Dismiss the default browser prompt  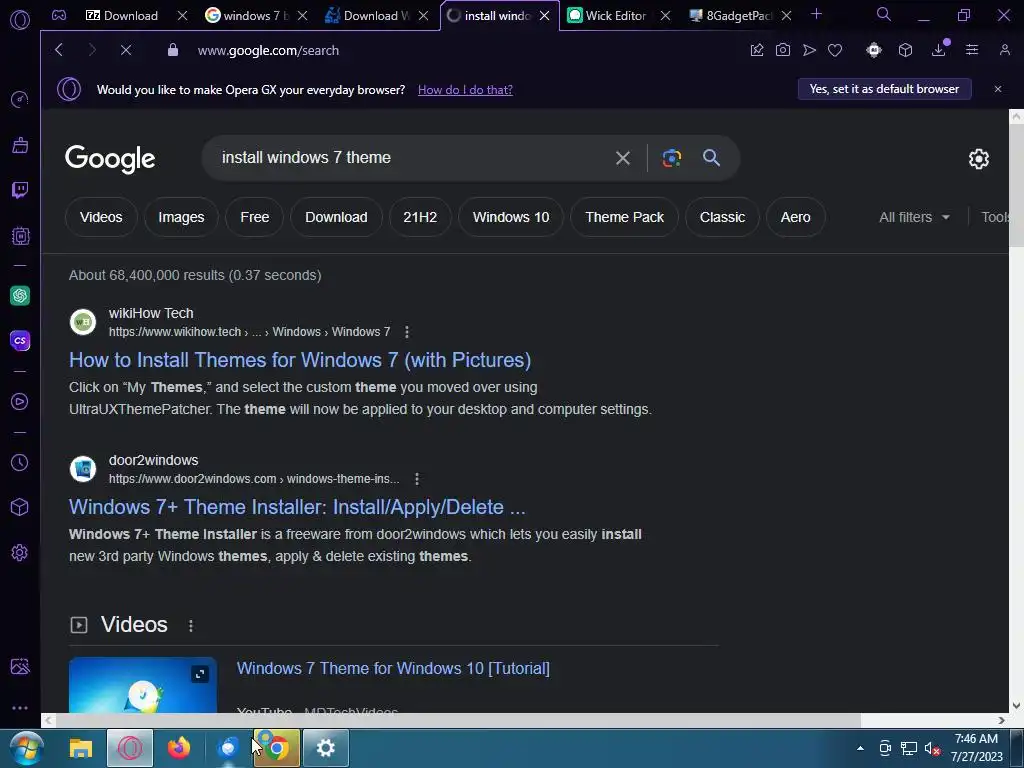998,89
